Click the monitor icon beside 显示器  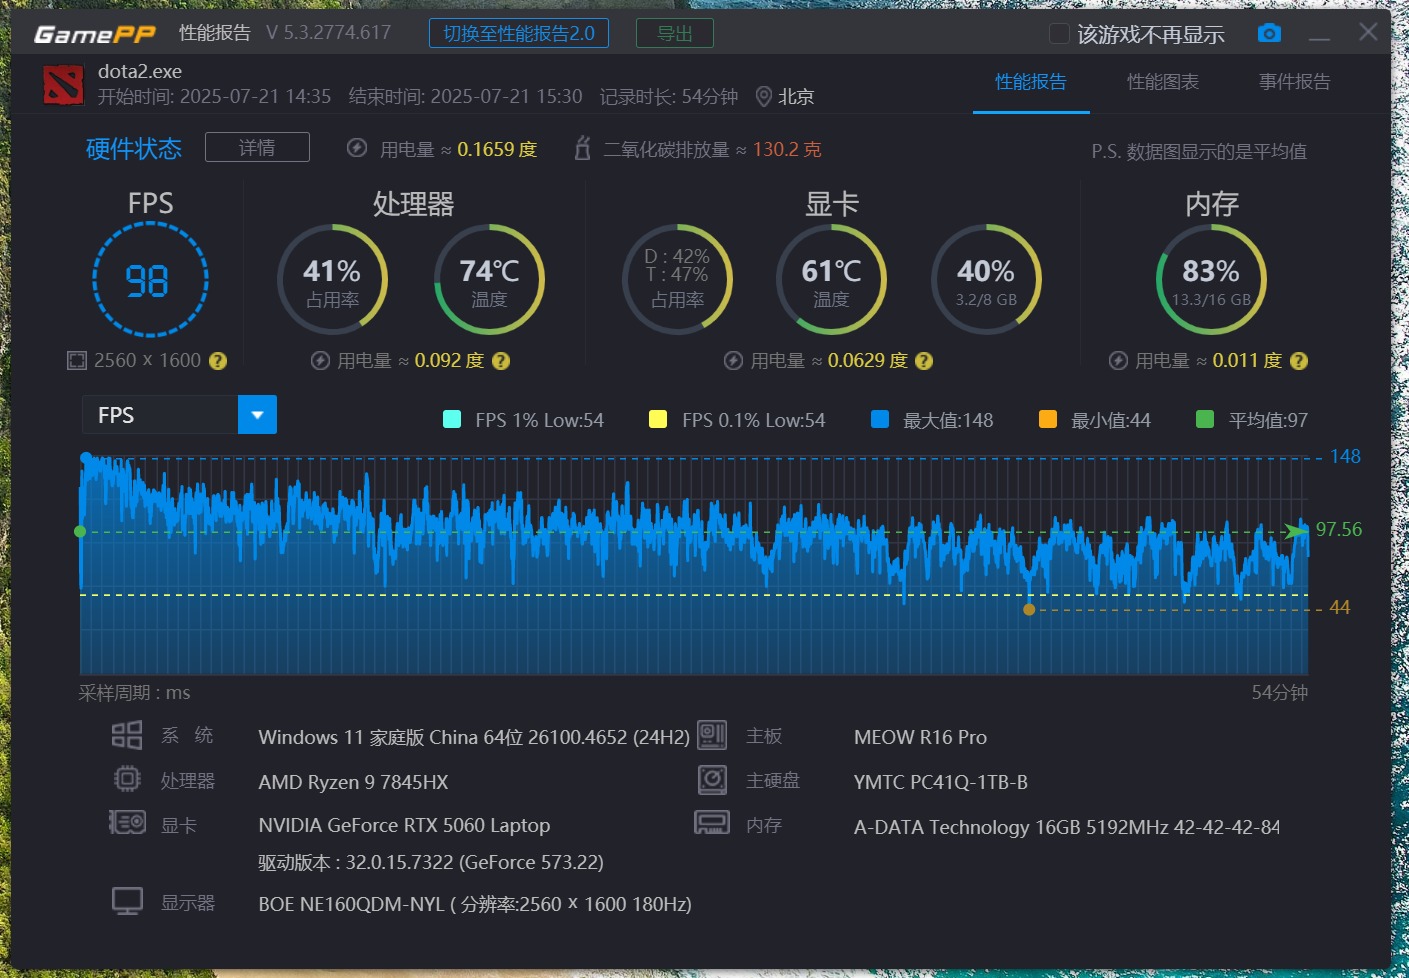pos(127,901)
